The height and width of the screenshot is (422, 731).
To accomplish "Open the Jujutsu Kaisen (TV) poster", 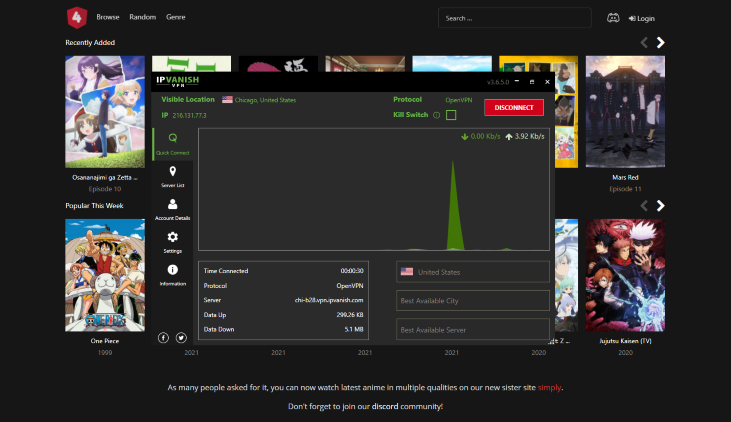I will (x=625, y=275).
